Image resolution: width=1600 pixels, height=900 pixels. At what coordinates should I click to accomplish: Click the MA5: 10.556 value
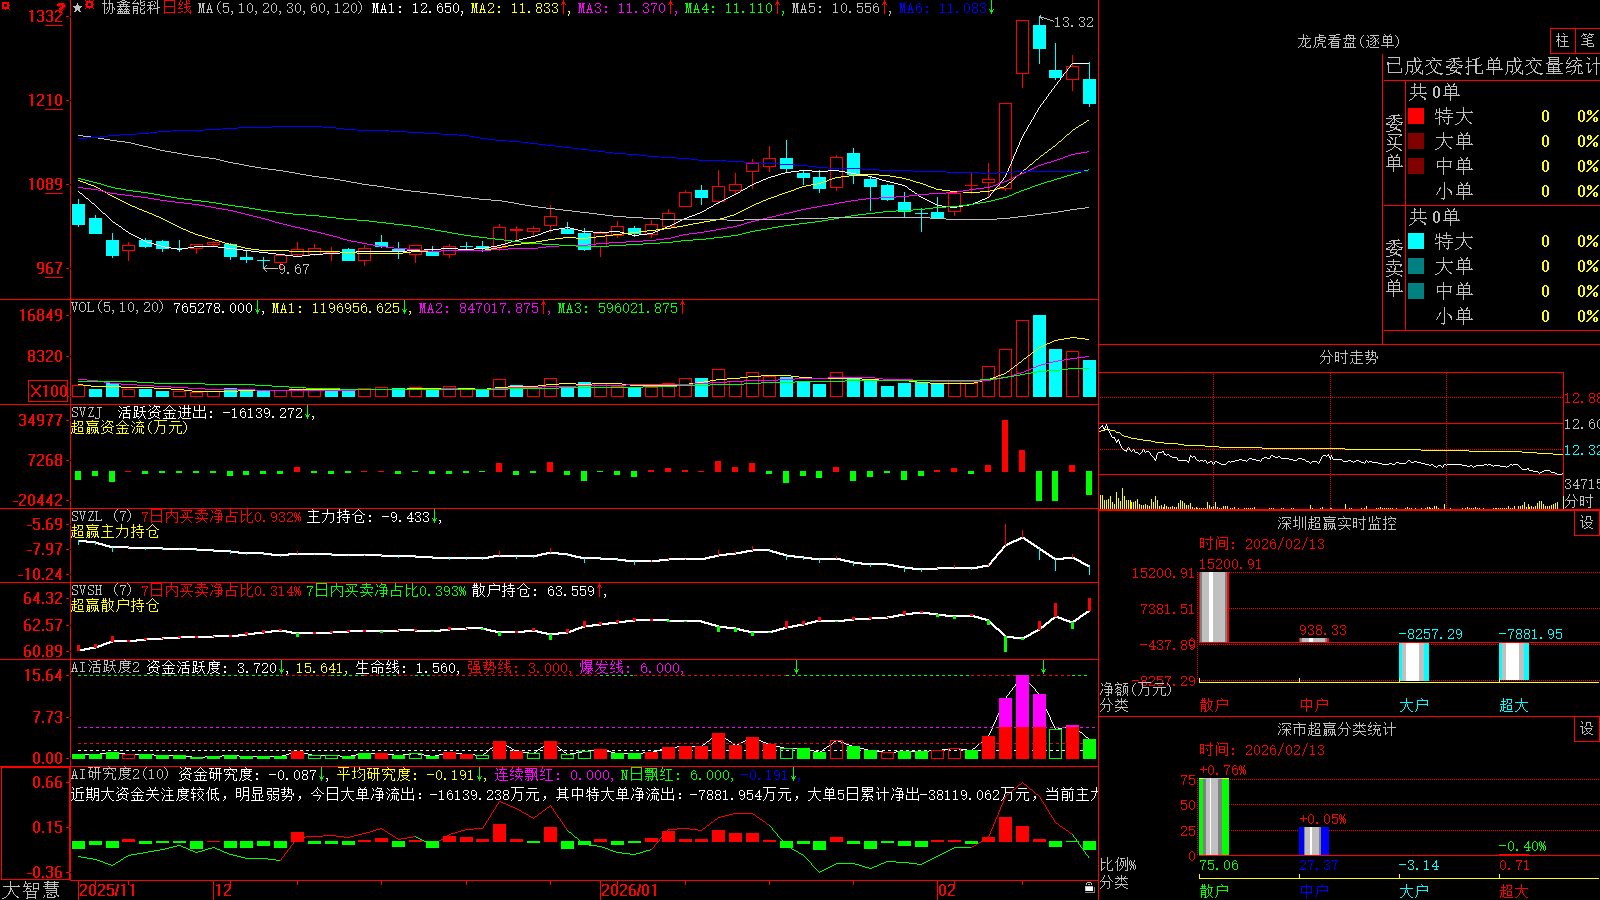click(x=836, y=8)
